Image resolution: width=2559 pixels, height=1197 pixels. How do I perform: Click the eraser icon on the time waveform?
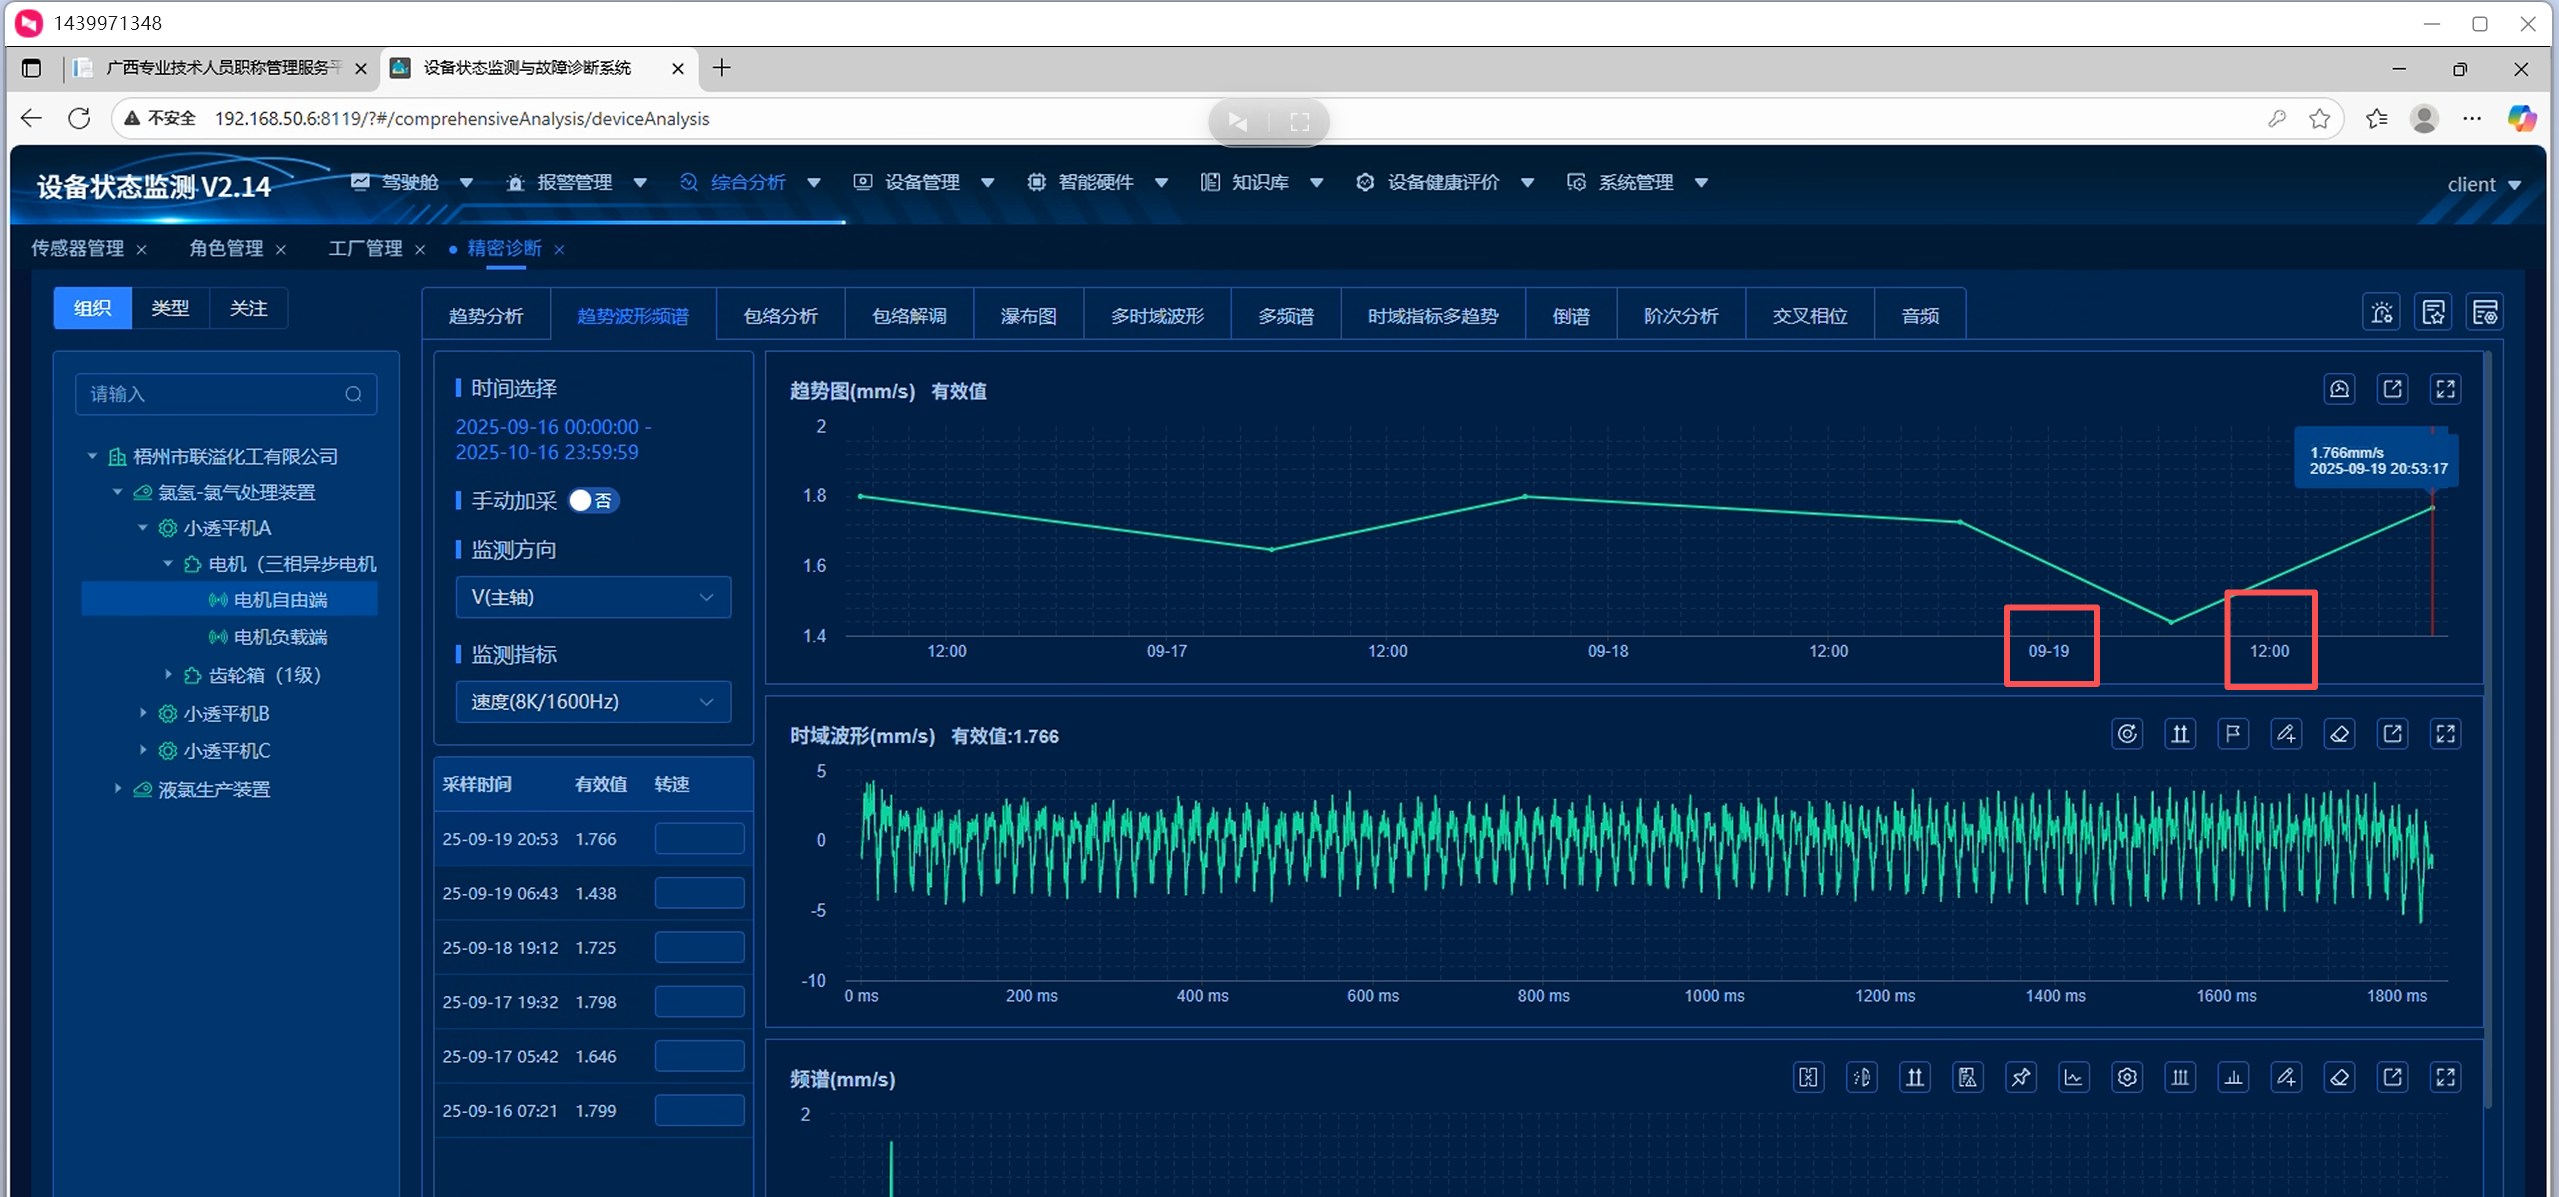coord(2339,734)
